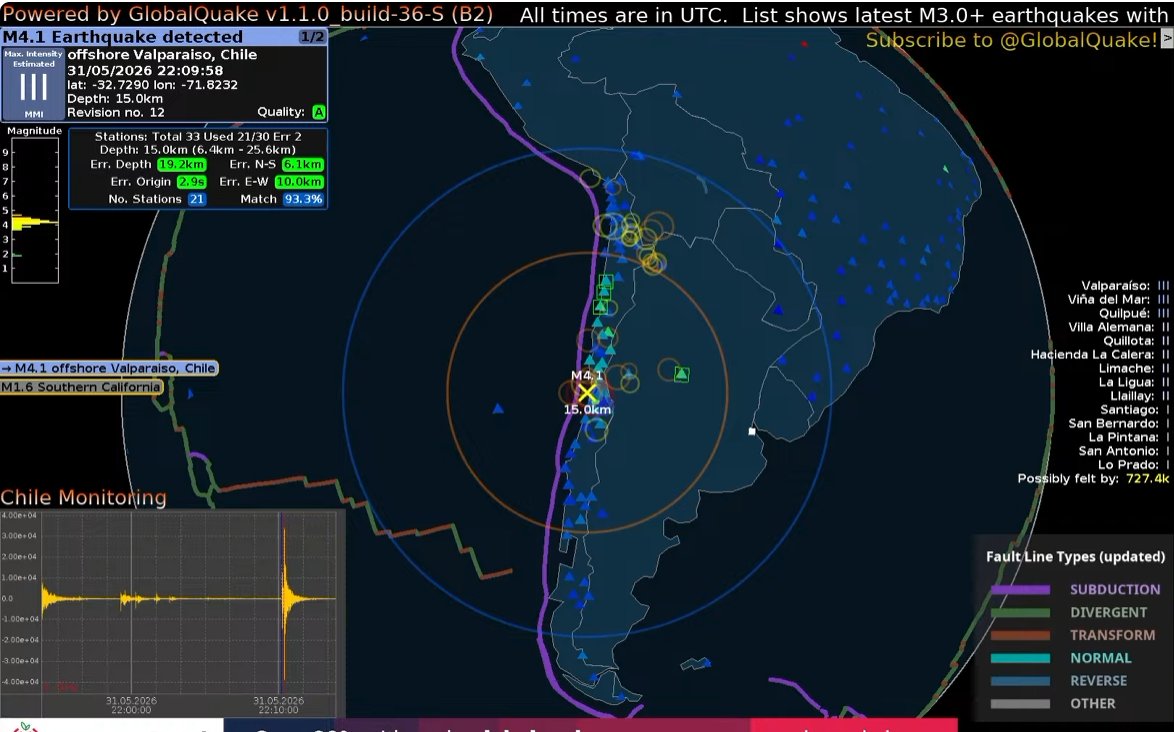Click the Chile Monitoring chart title
This screenshot has width=1174, height=732.
[83, 498]
